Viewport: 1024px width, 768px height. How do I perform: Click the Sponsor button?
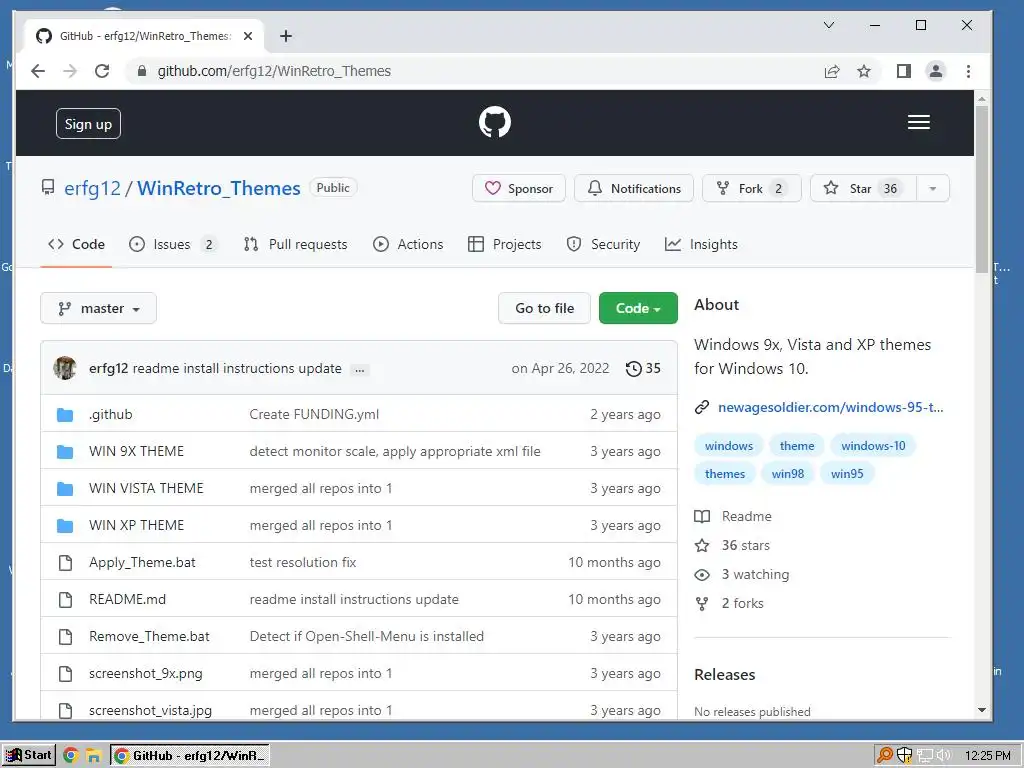click(519, 189)
